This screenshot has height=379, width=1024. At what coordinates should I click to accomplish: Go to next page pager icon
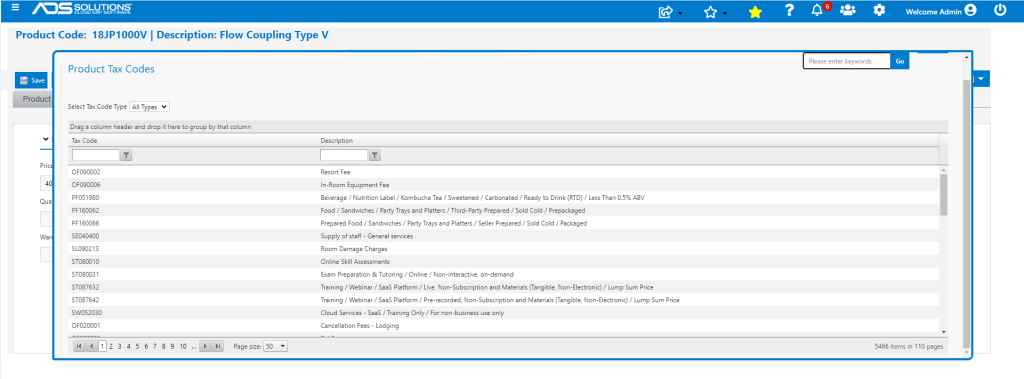[x=206, y=346]
